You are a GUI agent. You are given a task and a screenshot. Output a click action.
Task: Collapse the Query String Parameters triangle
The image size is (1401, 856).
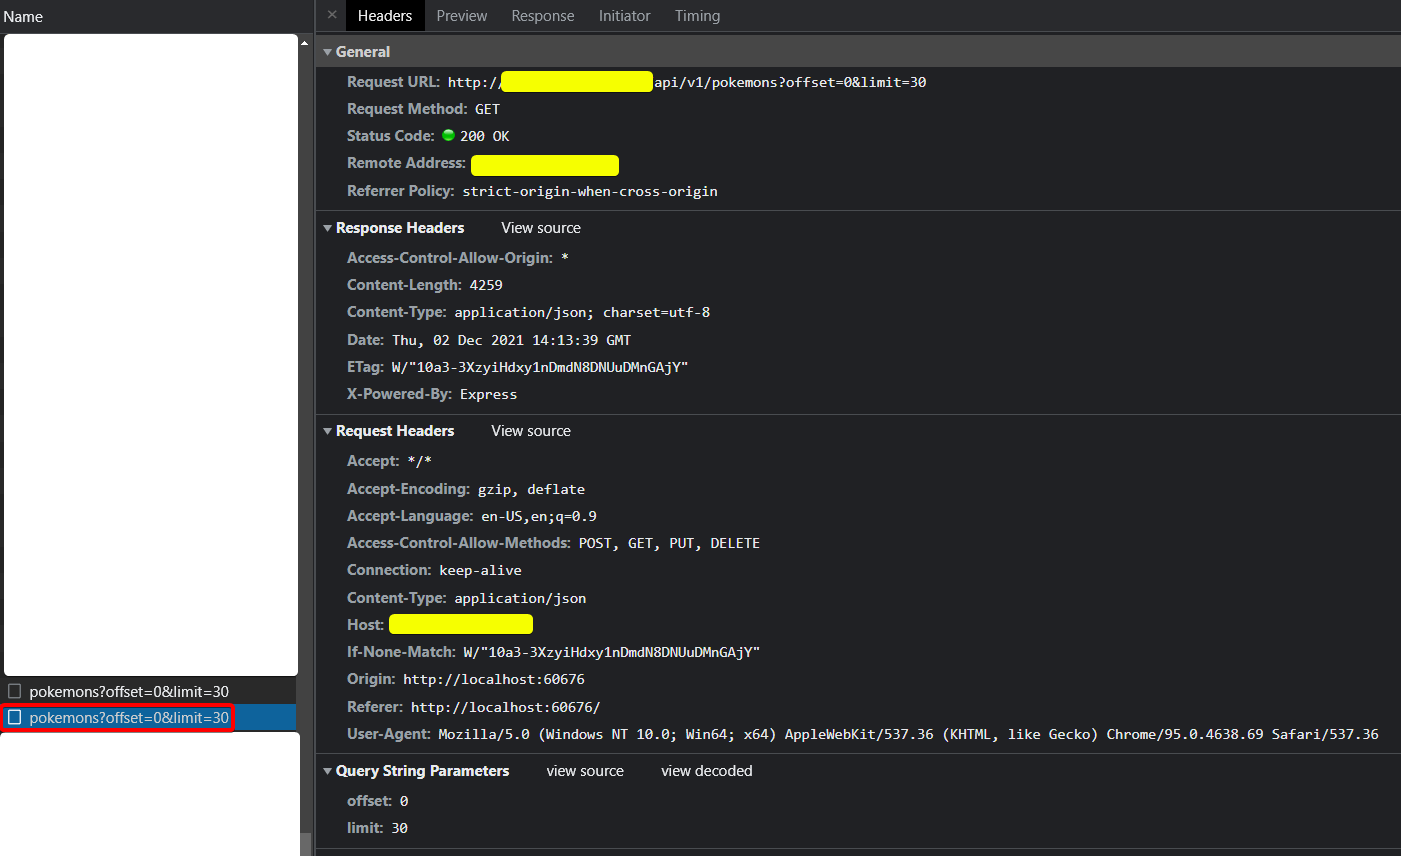(327, 771)
